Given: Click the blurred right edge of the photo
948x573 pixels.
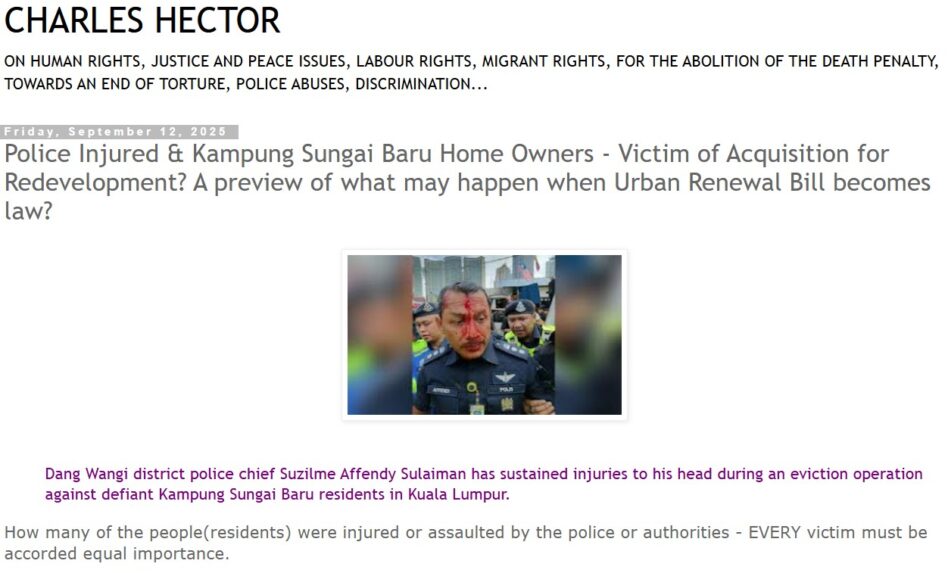Looking at the screenshot, I should click(588, 335).
